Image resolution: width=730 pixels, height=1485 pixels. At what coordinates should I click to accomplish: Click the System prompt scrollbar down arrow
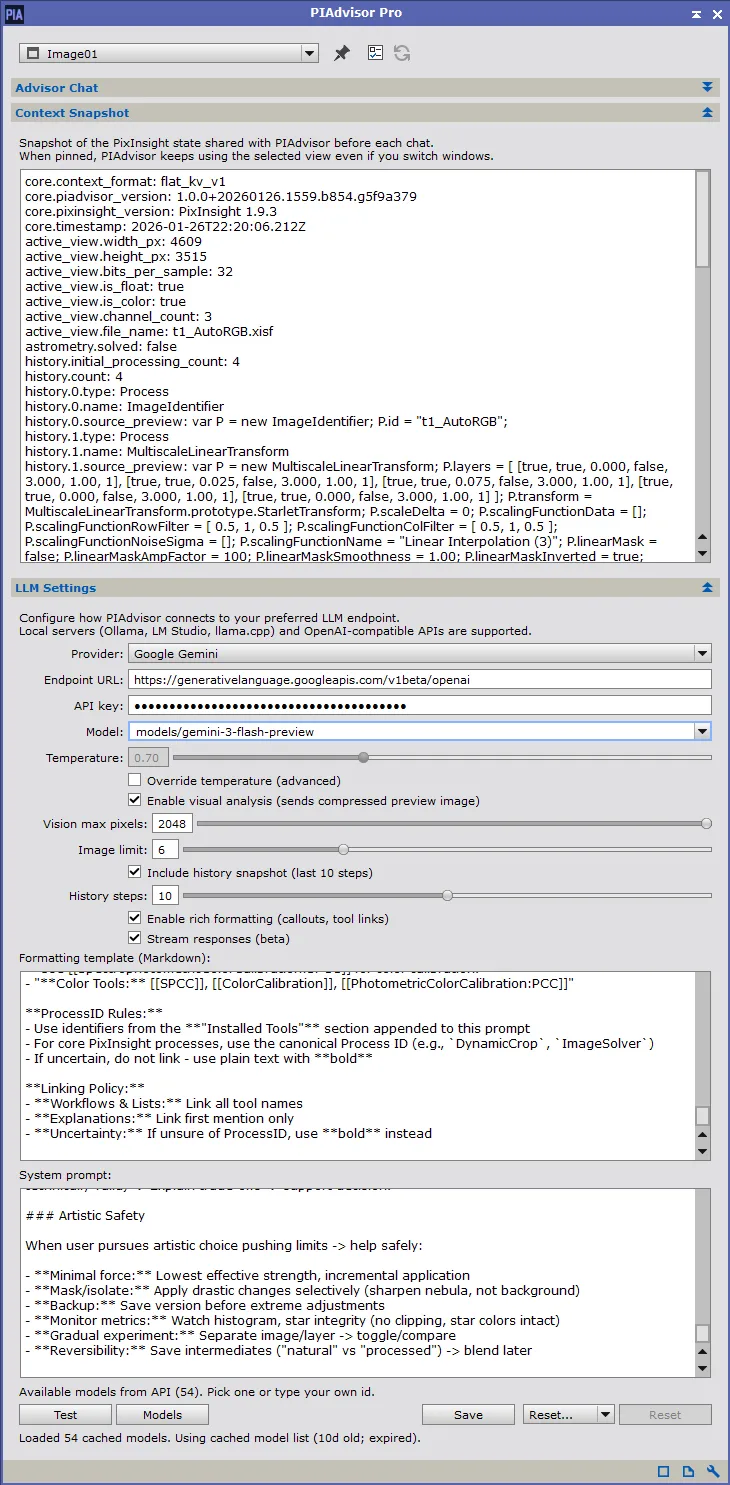tap(702, 1368)
